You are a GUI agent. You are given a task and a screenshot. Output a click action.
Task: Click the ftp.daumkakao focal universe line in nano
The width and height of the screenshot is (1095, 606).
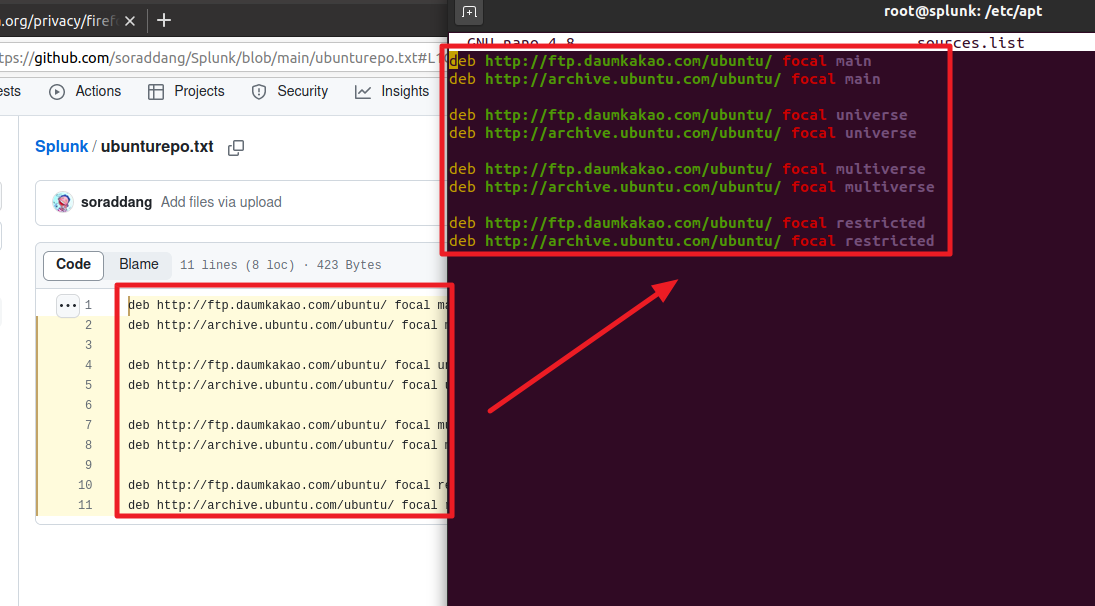tap(678, 115)
